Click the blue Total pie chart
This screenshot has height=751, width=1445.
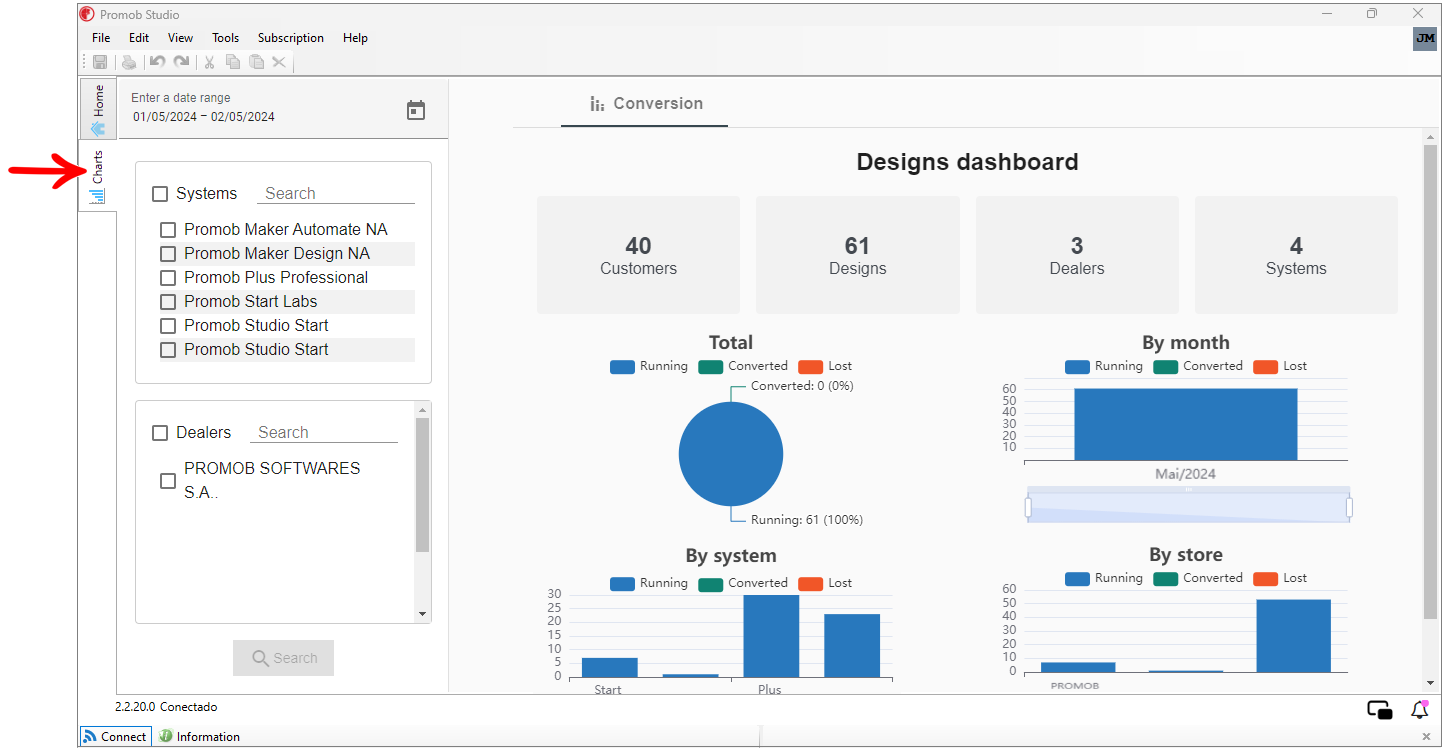[x=731, y=454]
